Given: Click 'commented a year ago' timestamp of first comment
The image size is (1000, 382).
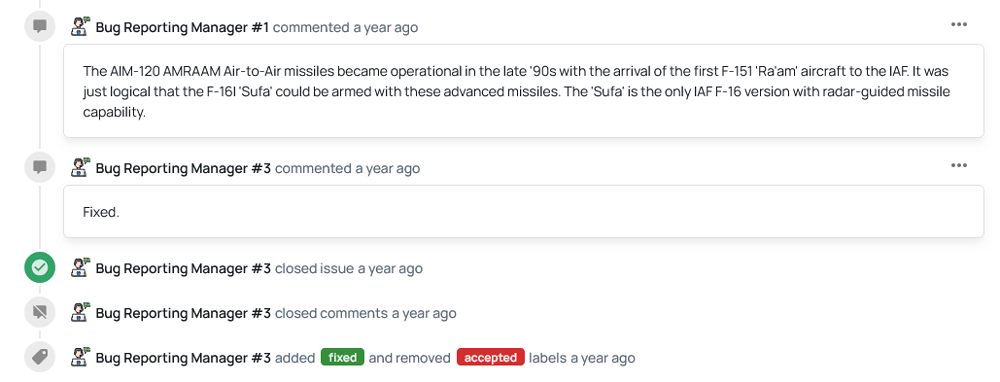Looking at the screenshot, I should pos(346,27).
